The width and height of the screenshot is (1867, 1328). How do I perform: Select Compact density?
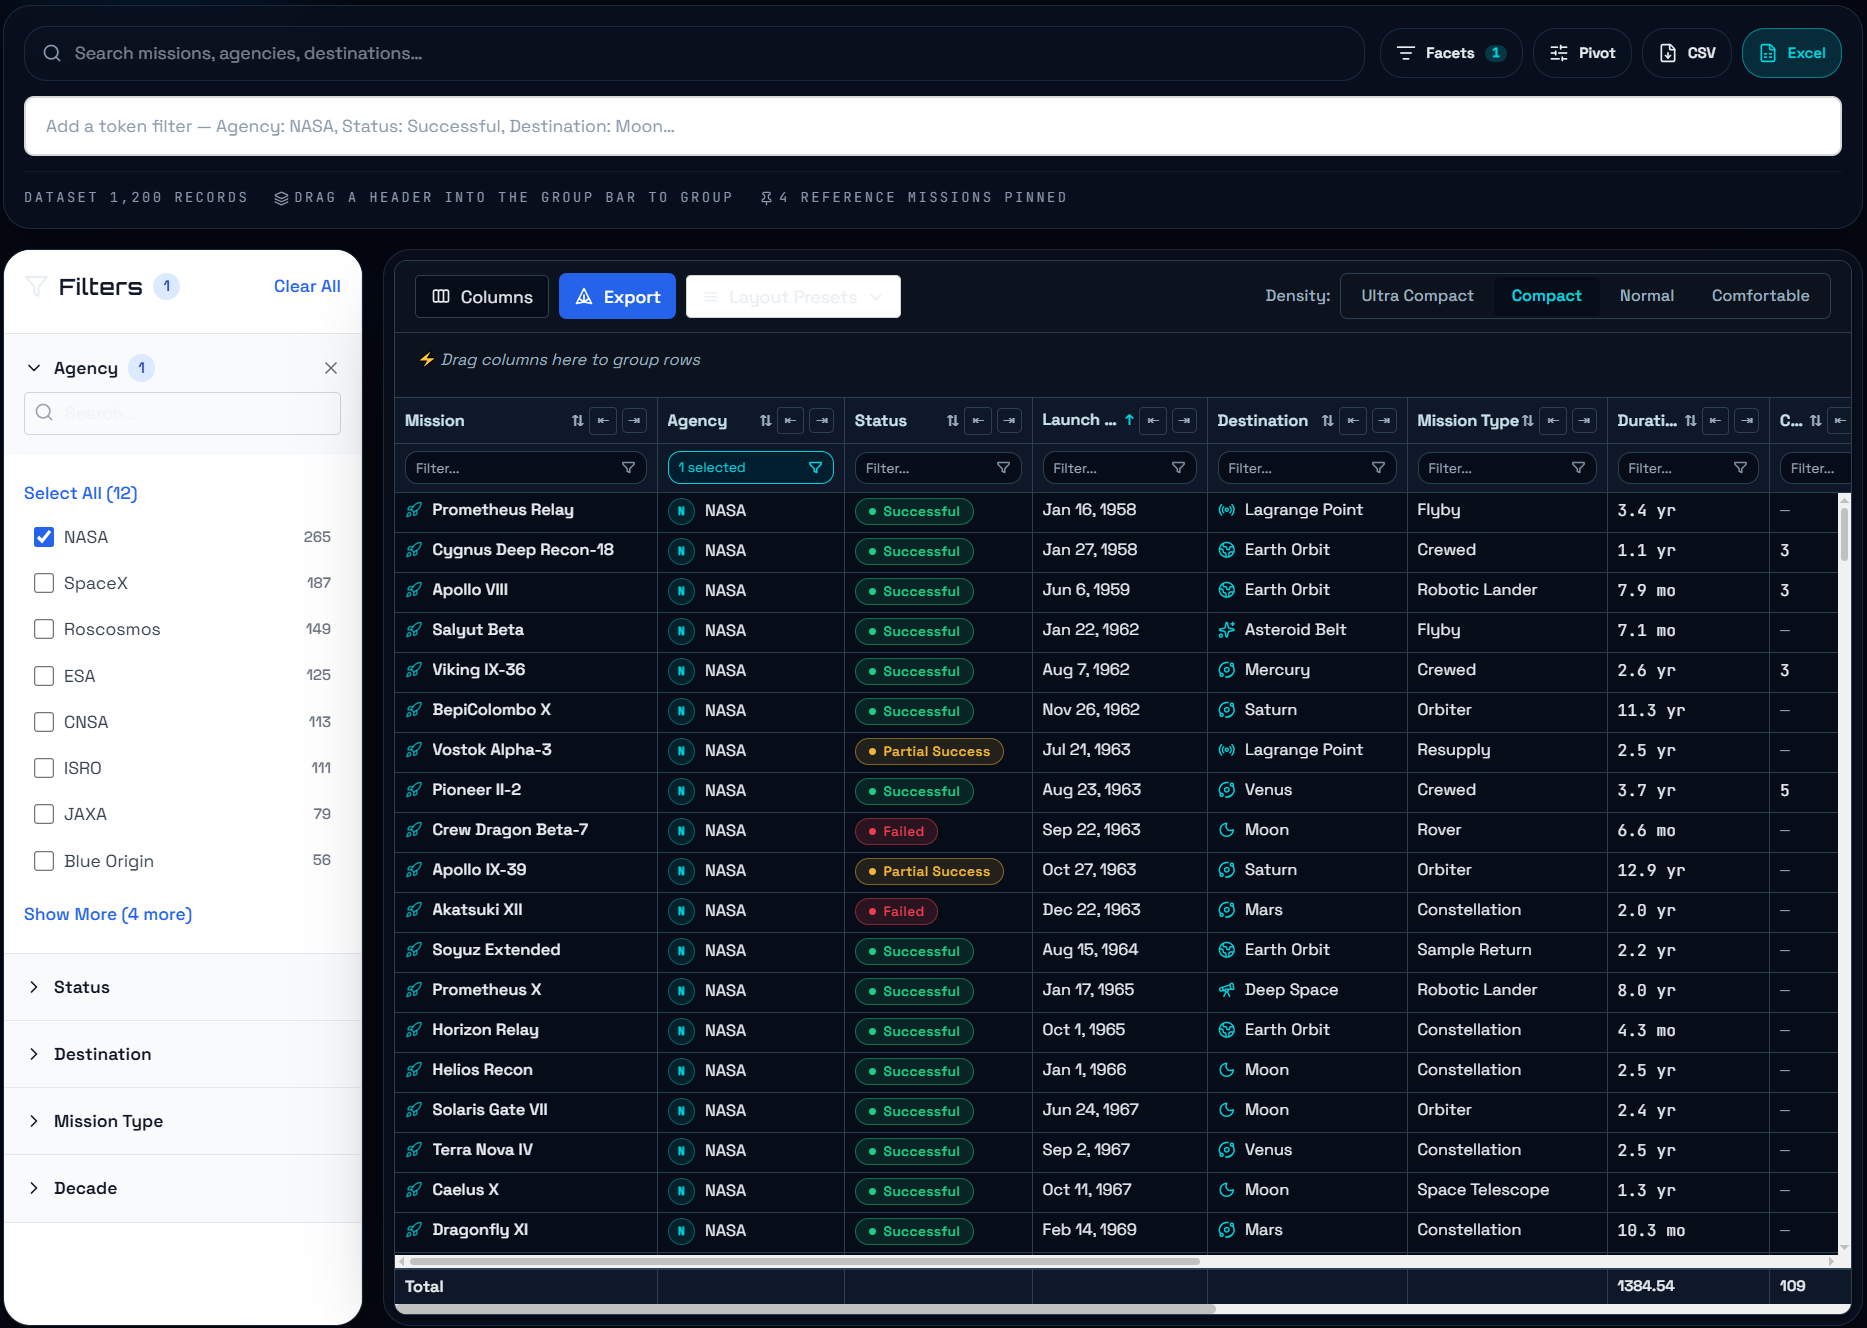pyautogui.click(x=1546, y=296)
